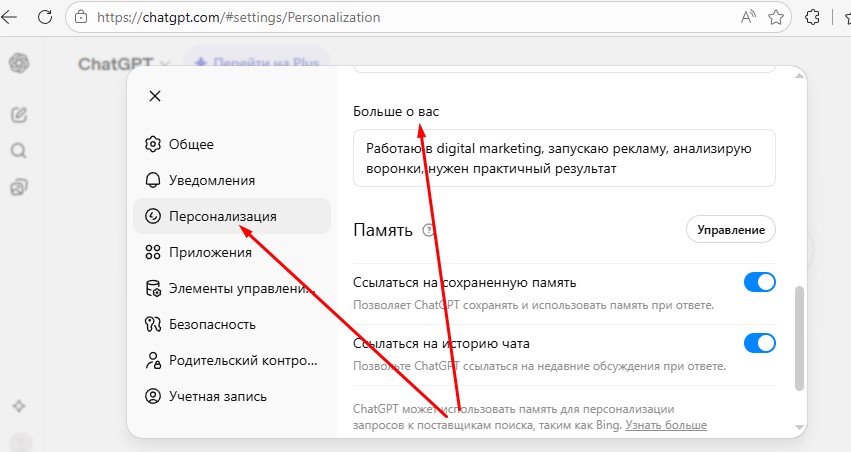Click the browser back arrow
This screenshot has width=851, height=452.
point(8,17)
